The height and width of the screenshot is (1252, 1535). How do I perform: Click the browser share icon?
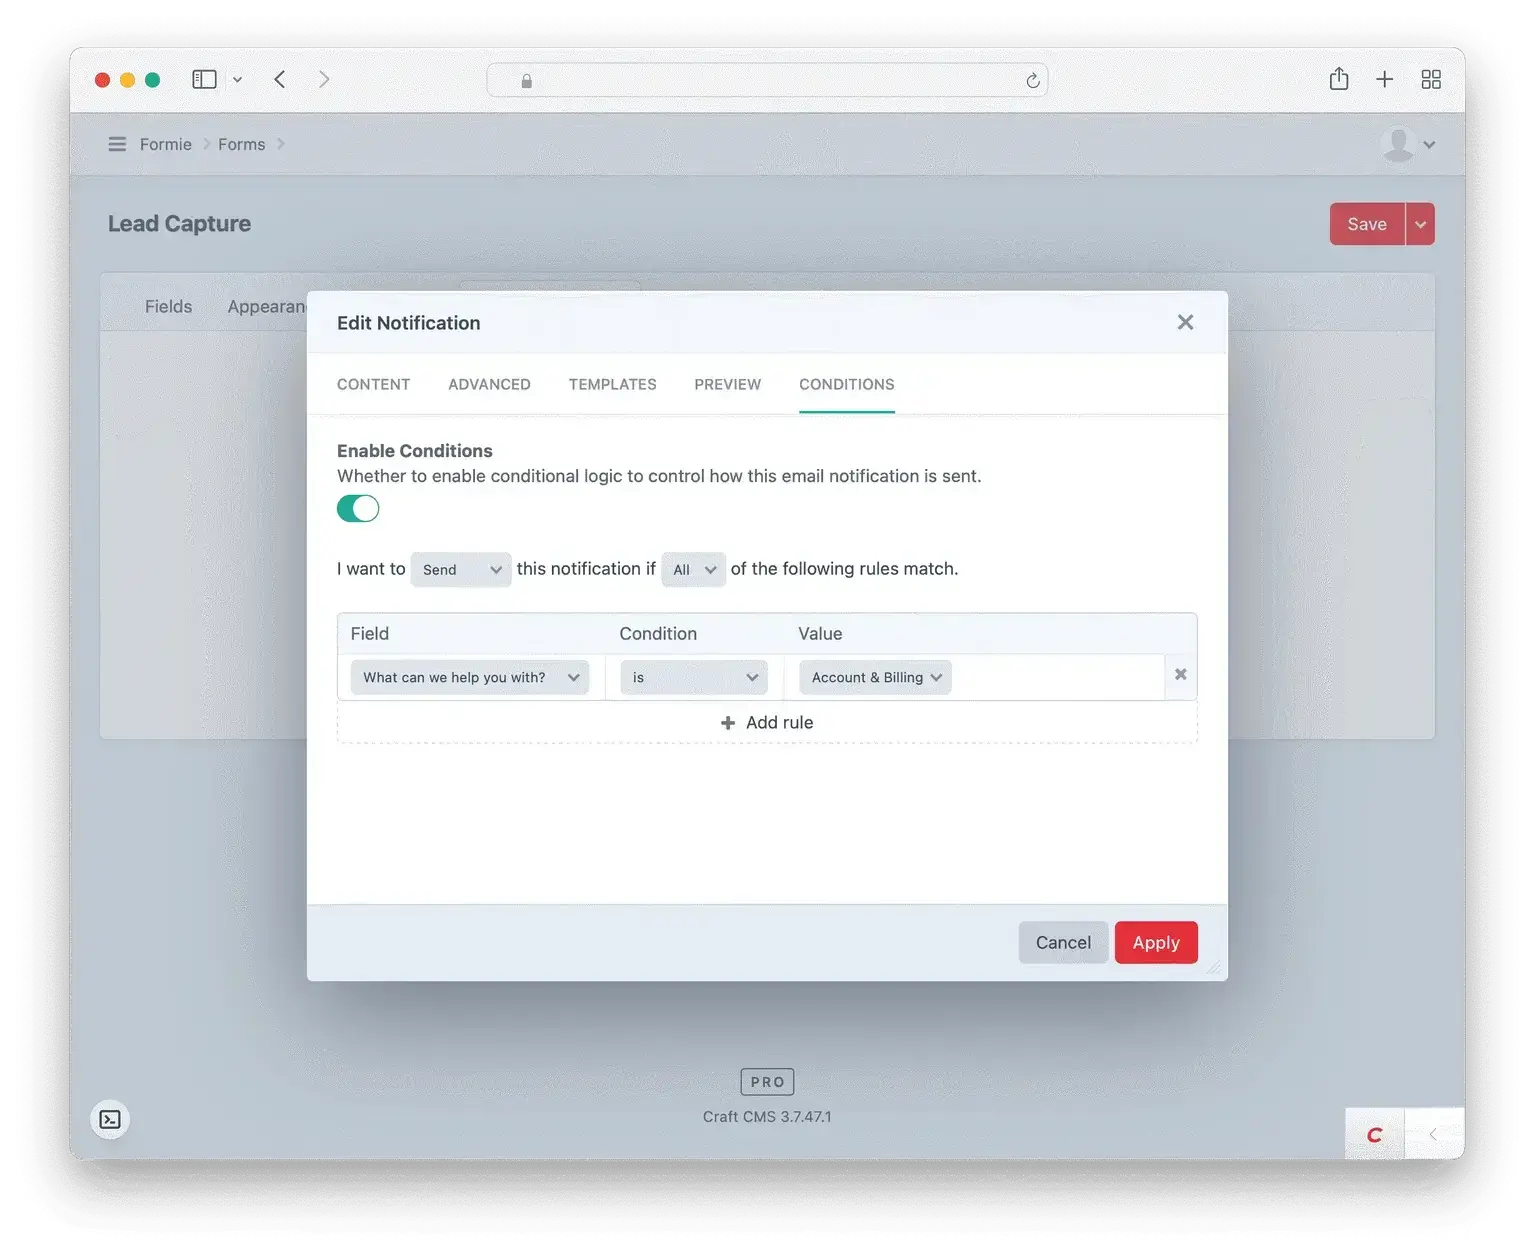point(1339,79)
